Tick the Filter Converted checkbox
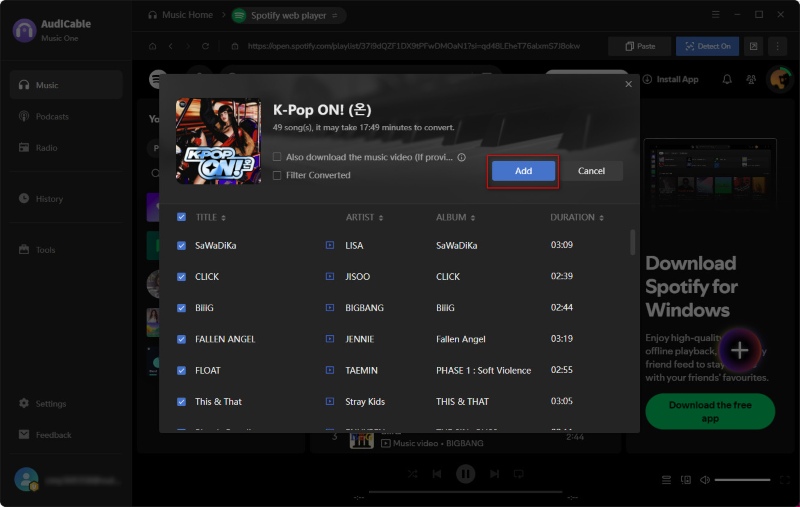The width and height of the screenshot is (800, 507). tap(277, 175)
